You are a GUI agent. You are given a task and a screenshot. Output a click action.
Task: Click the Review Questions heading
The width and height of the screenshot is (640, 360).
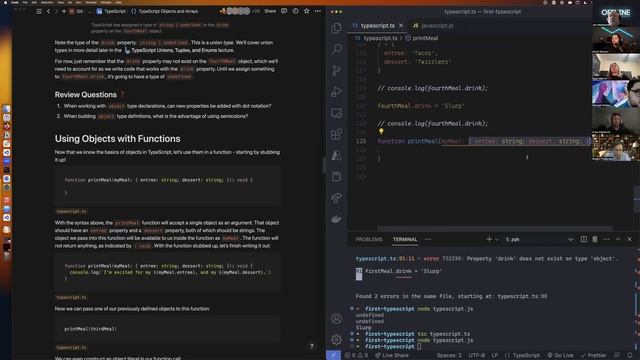86,95
